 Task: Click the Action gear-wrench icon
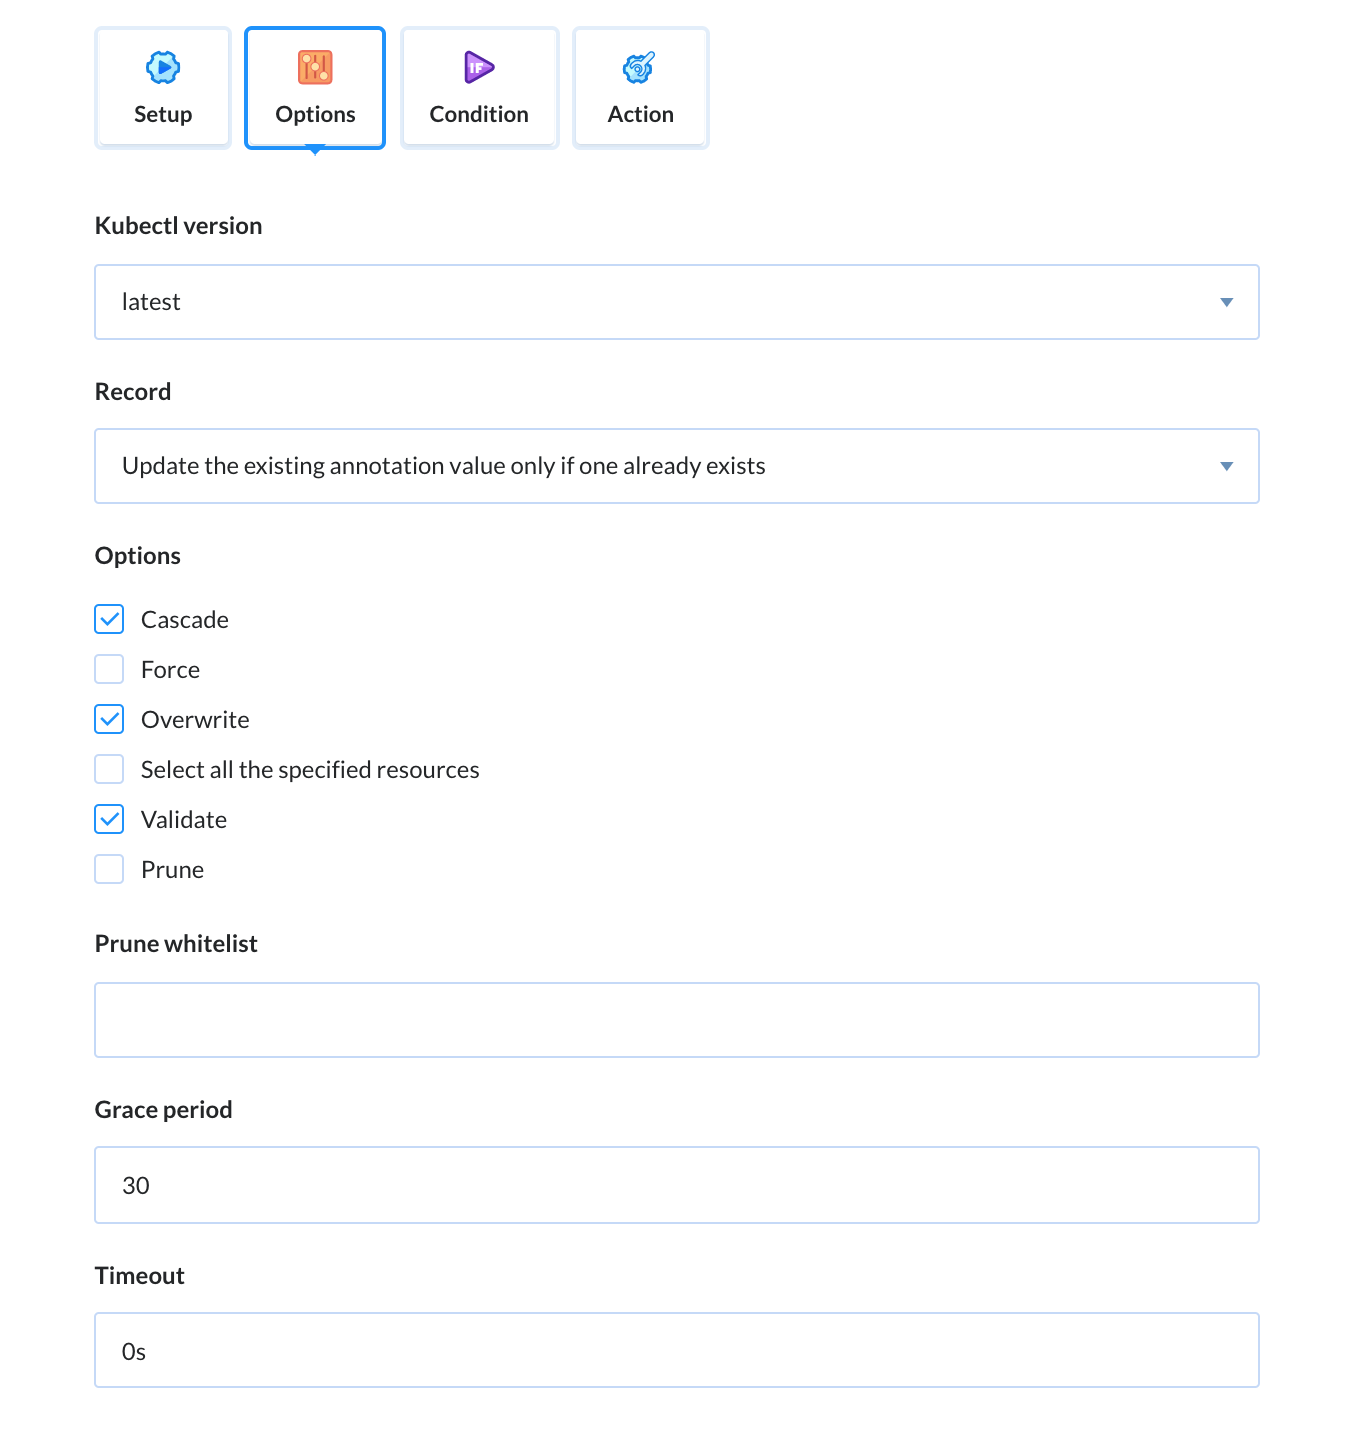[639, 68]
